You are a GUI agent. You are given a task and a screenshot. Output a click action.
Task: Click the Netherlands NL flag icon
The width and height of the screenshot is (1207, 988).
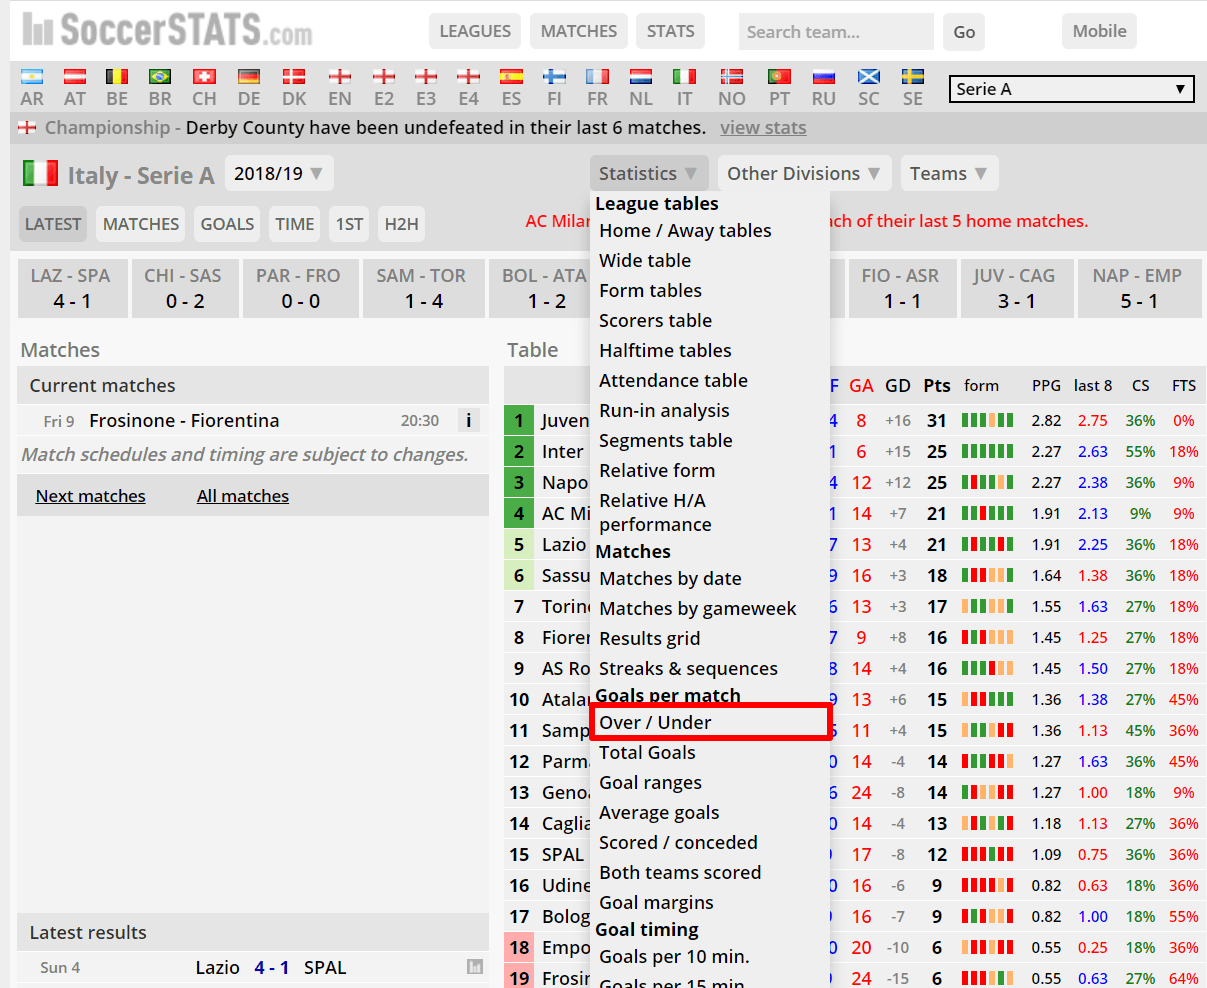(x=641, y=76)
